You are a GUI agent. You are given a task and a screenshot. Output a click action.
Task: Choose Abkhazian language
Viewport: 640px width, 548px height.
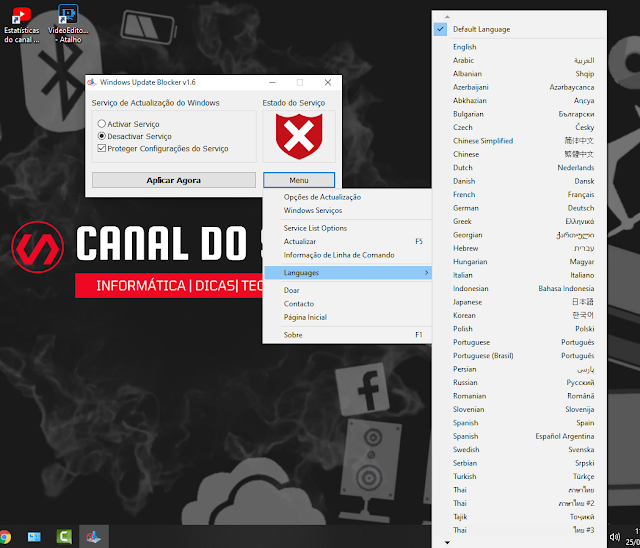point(519,100)
